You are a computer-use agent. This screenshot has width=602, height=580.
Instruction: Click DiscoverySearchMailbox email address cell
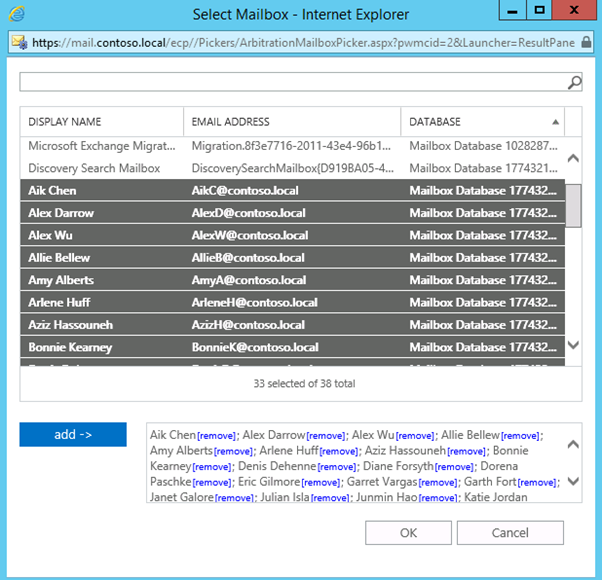tap(293, 168)
